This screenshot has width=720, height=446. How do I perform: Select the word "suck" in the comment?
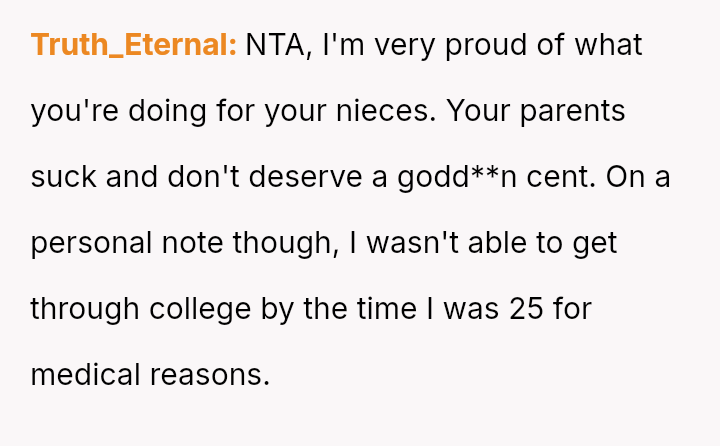click(x=64, y=177)
